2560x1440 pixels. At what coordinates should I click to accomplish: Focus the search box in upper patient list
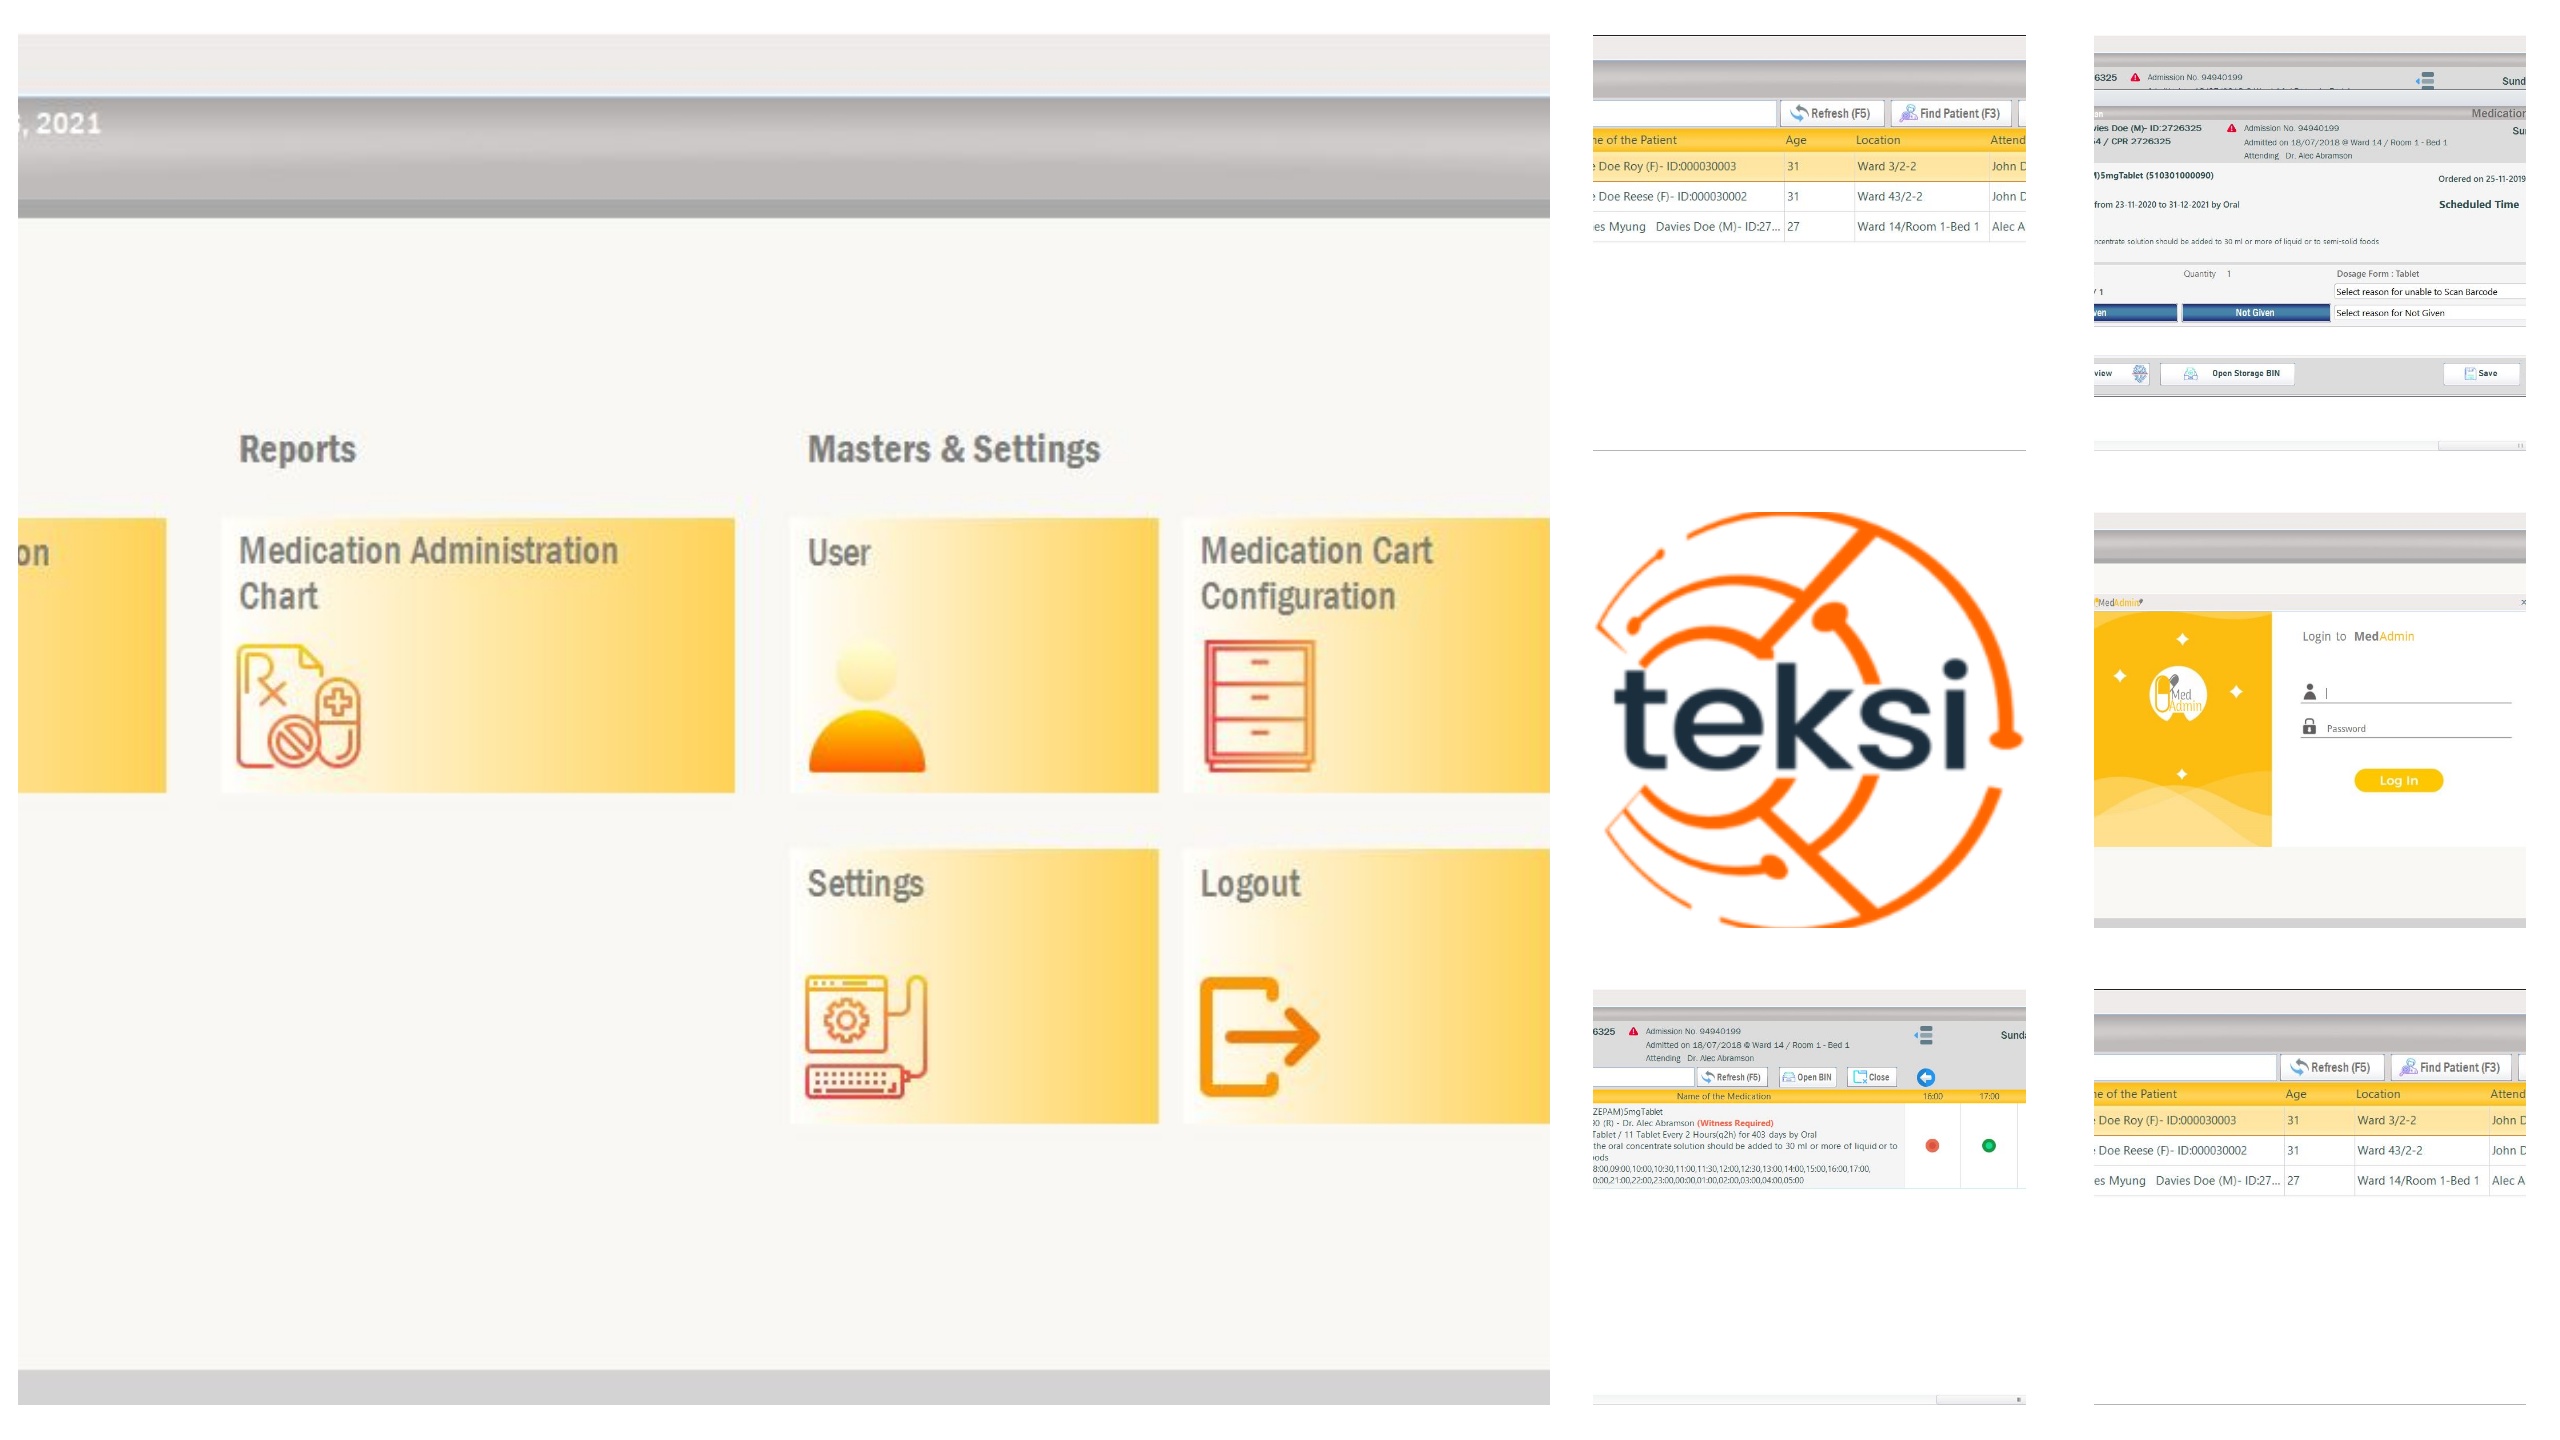(1684, 113)
